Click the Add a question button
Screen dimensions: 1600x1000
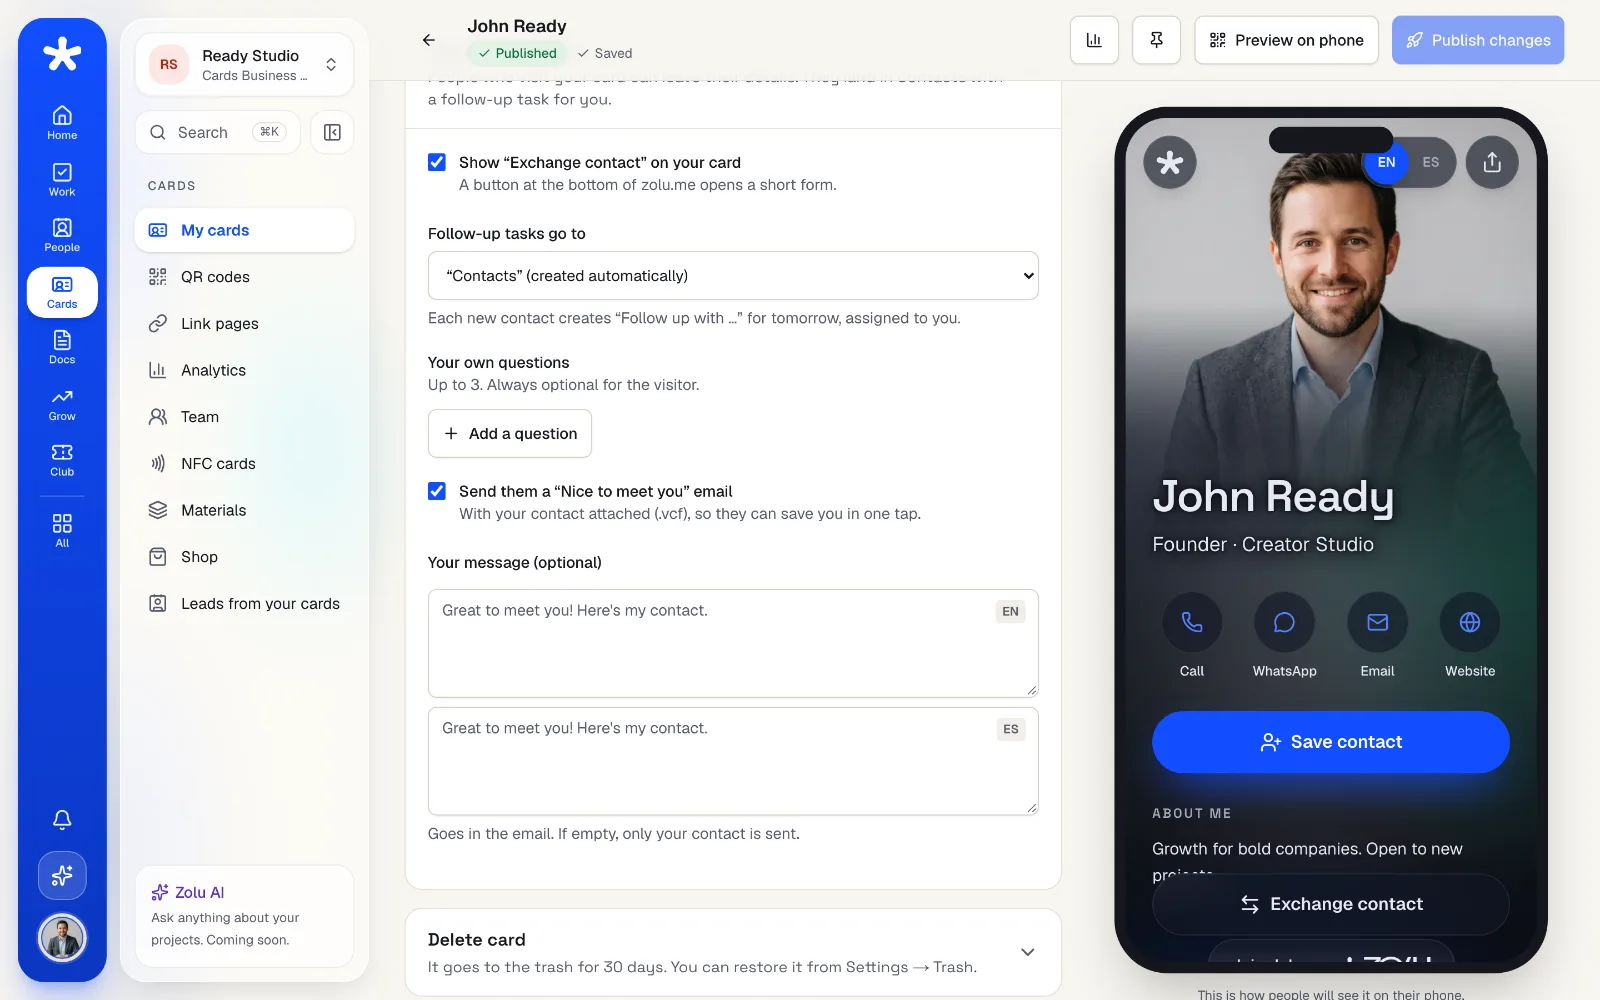(x=510, y=433)
